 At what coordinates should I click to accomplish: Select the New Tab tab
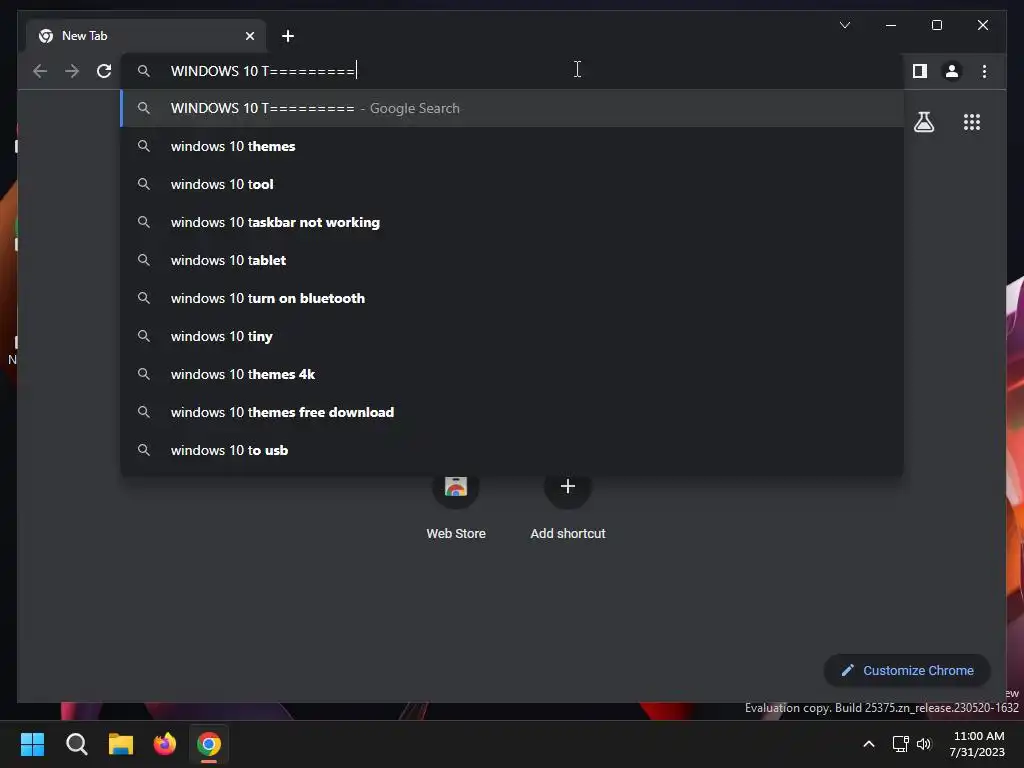(x=145, y=36)
